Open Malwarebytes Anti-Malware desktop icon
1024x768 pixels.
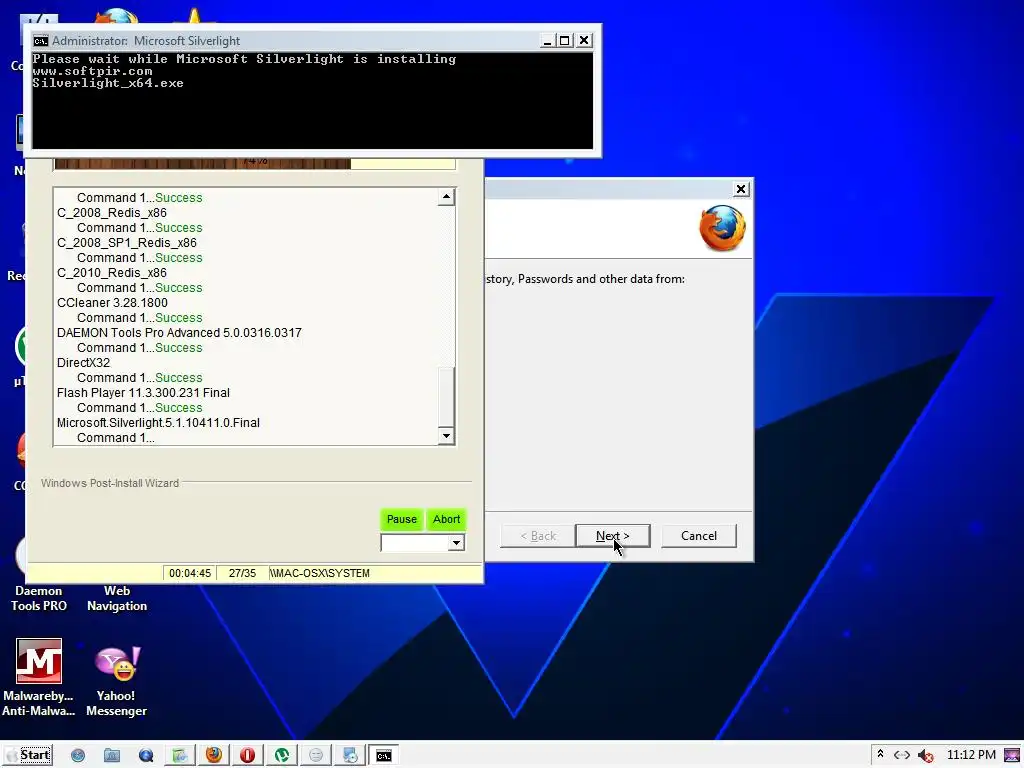click(39, 678)
